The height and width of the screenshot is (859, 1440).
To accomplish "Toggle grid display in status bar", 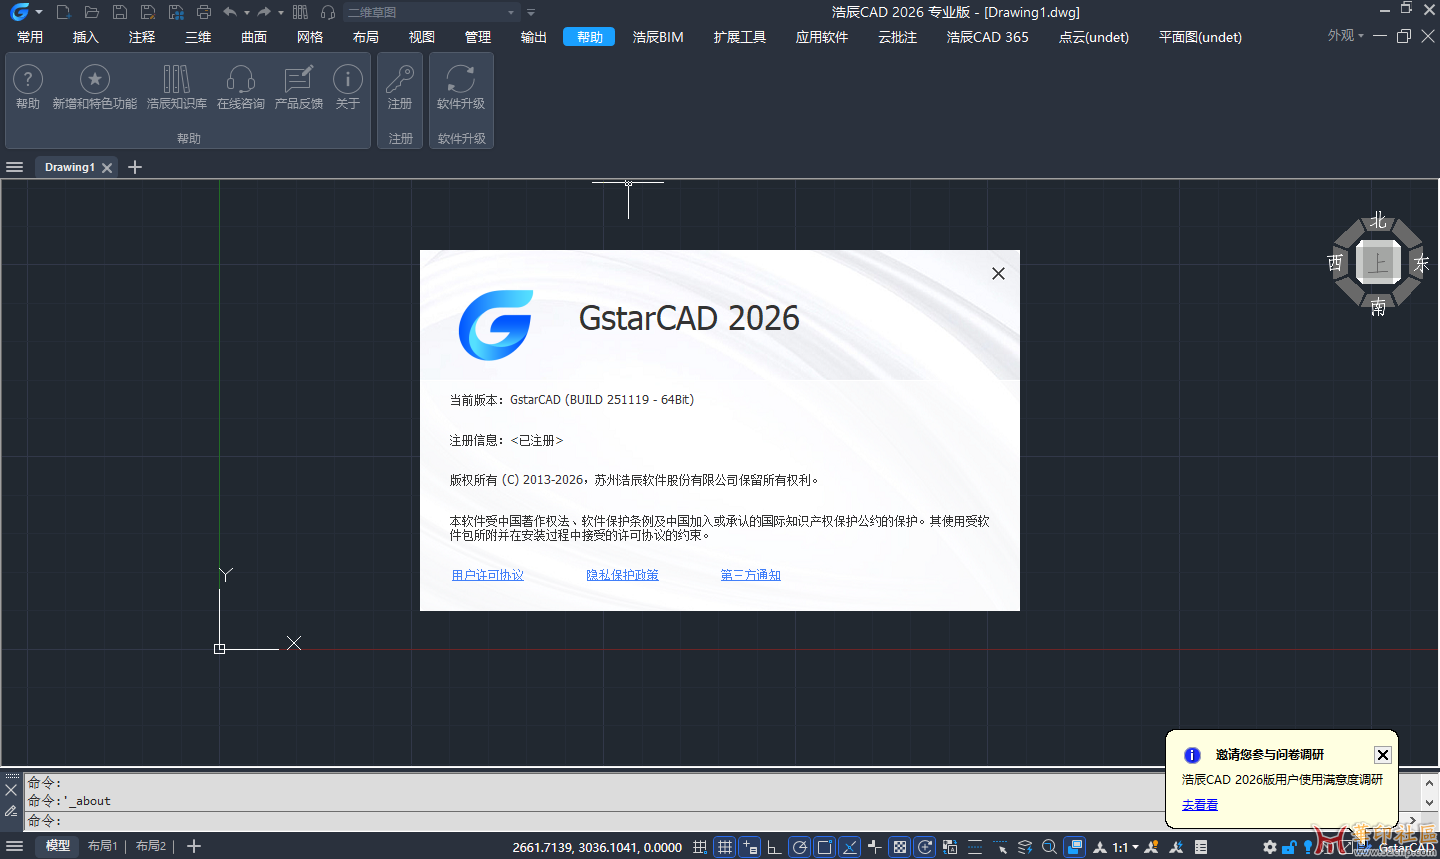I will [x=725, y=847].
